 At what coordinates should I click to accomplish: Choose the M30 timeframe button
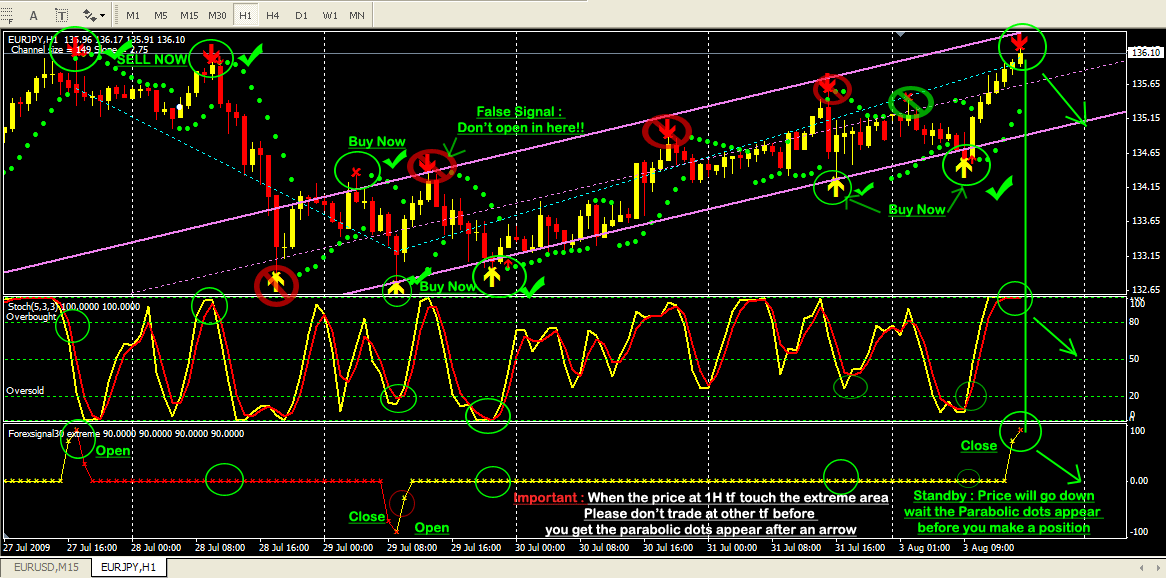217,15
